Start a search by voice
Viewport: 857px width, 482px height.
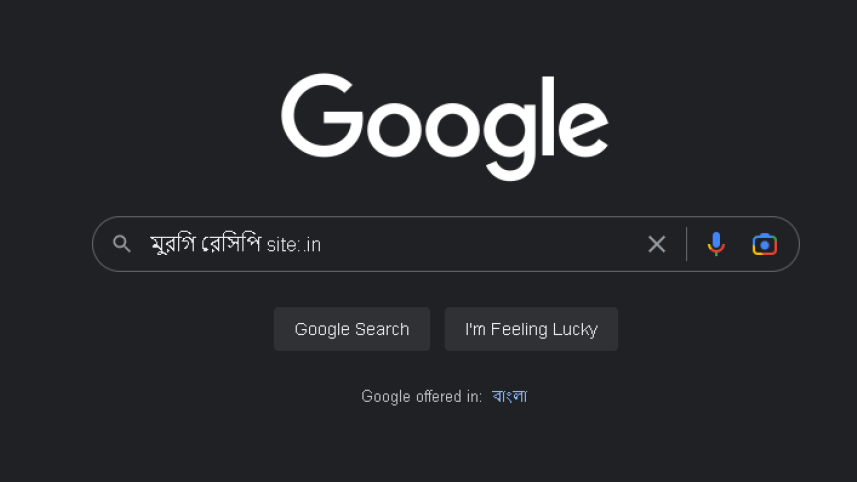click(x=716, y=244)
